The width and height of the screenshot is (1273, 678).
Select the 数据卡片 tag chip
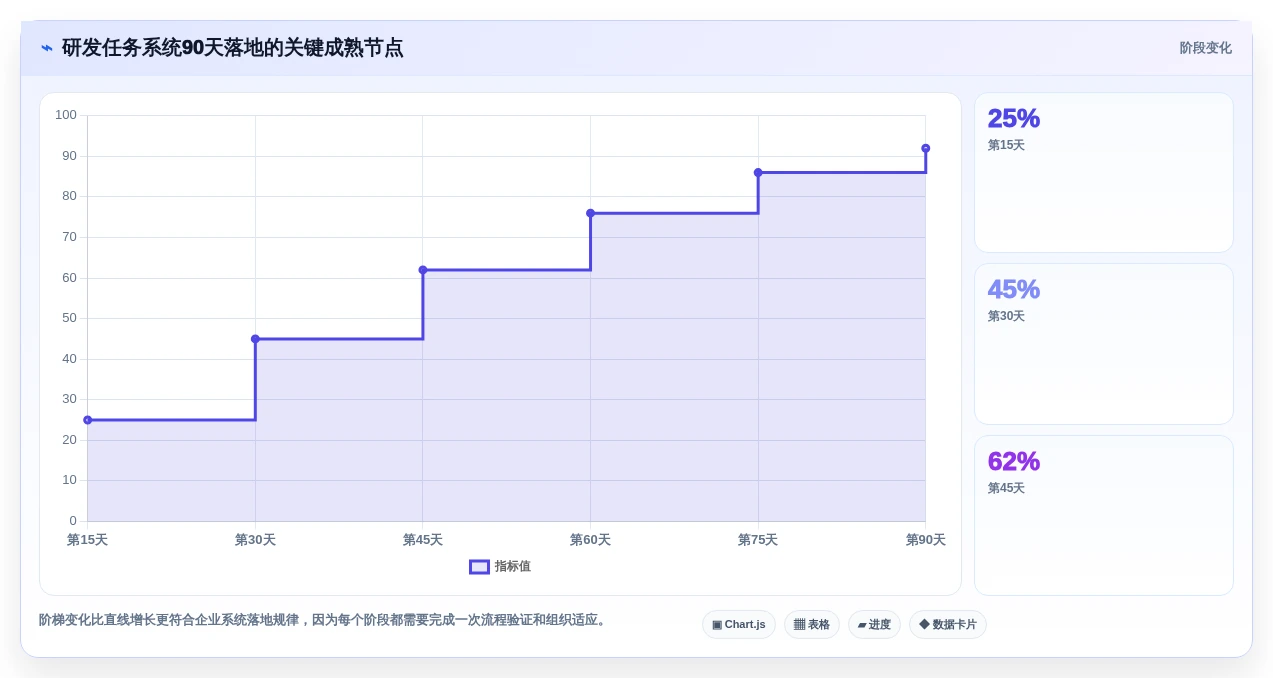click(x=947, y=624)
